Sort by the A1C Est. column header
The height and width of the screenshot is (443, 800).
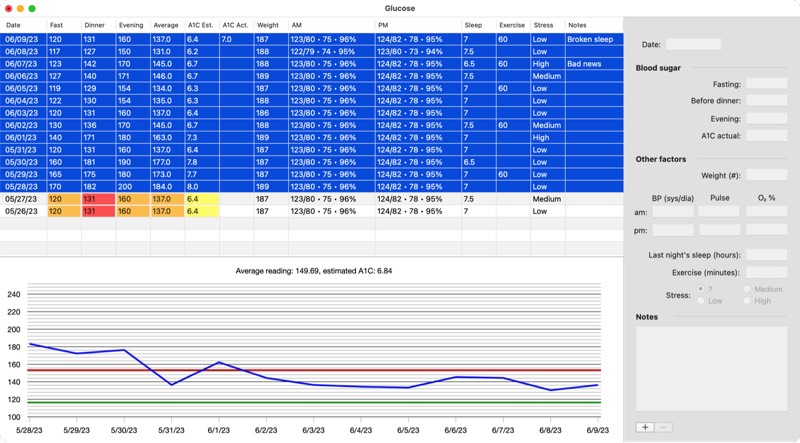pos(201,25)
